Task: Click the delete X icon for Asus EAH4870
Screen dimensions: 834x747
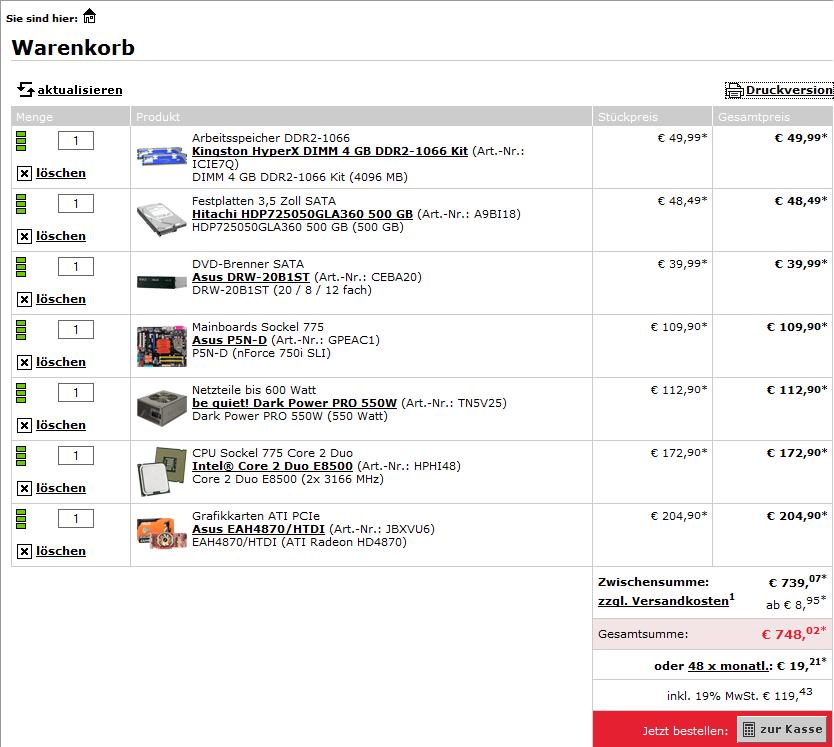Action: tap(24, 551)
